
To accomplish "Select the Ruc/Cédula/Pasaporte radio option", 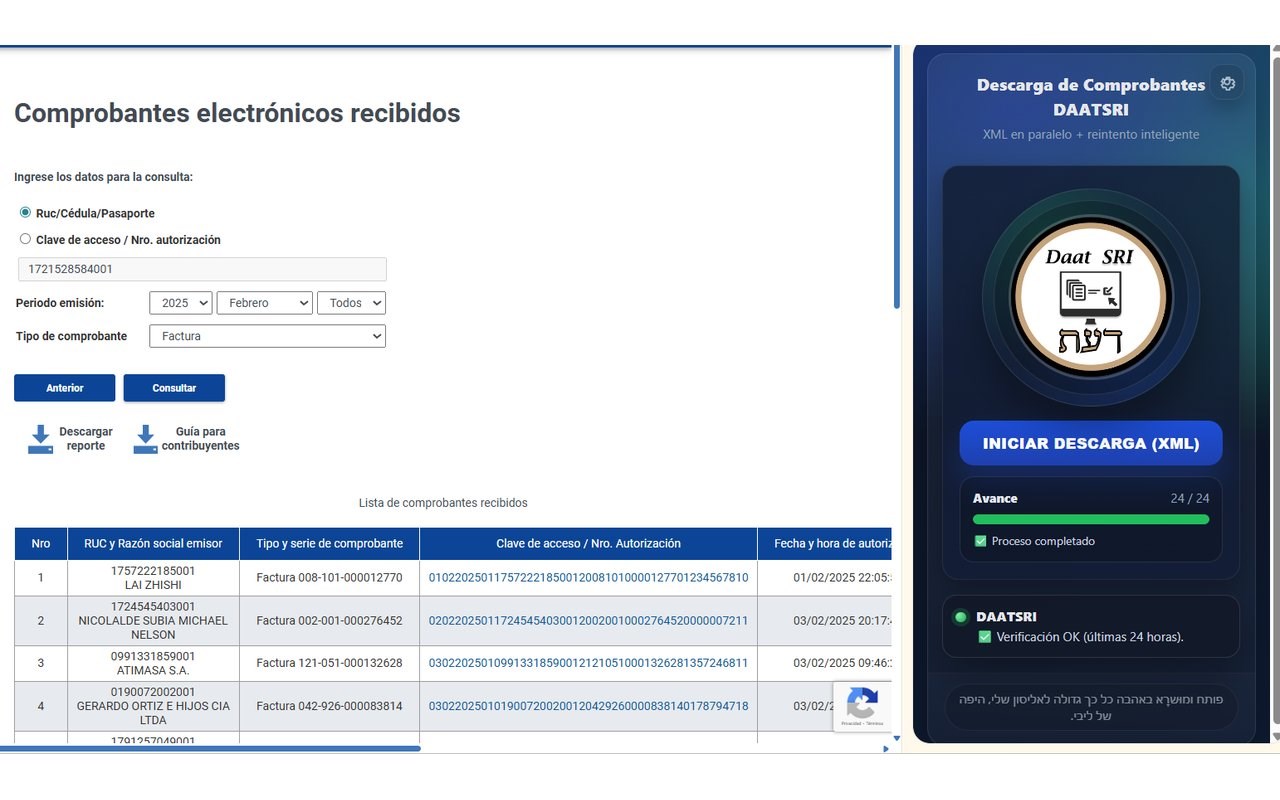I will click(x=25, y=212).
